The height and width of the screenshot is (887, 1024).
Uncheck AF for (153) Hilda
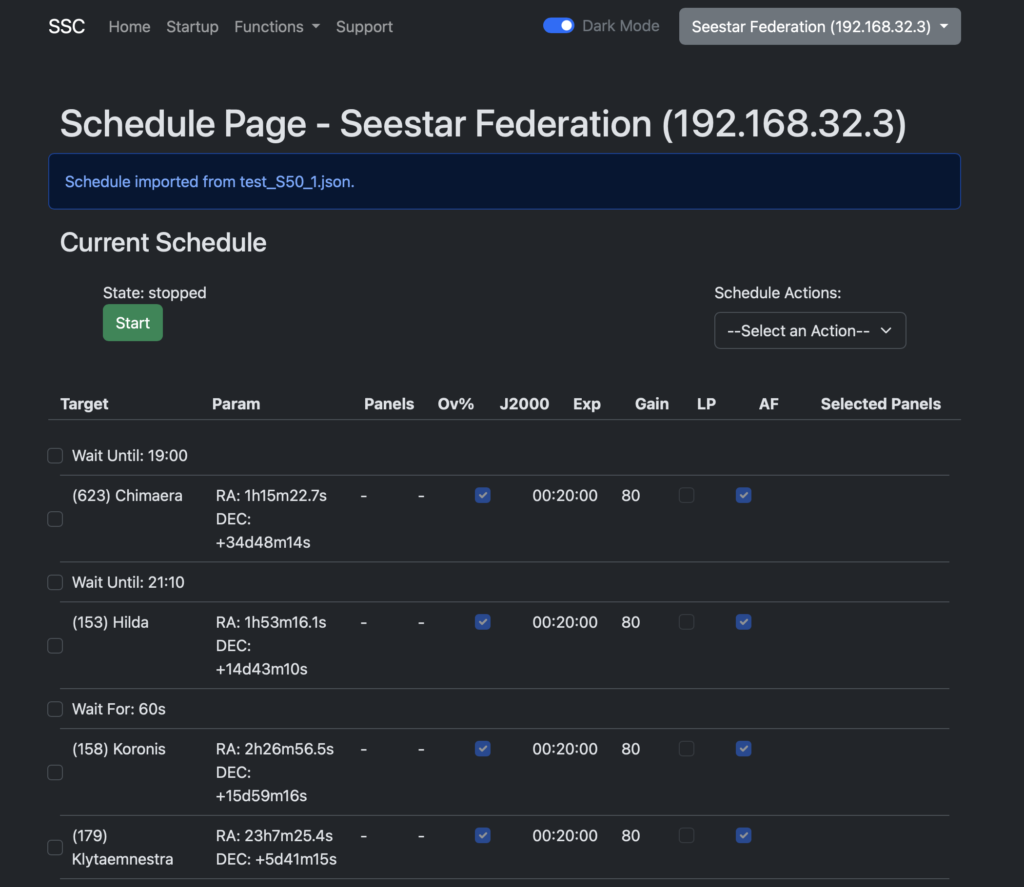pyautogui.click(x=743, y=622)
